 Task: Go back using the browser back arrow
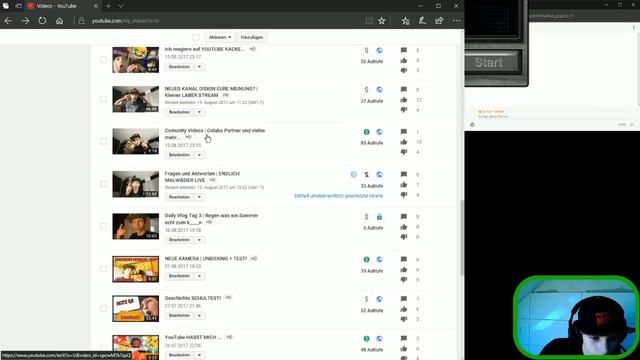tap(8, 21)
